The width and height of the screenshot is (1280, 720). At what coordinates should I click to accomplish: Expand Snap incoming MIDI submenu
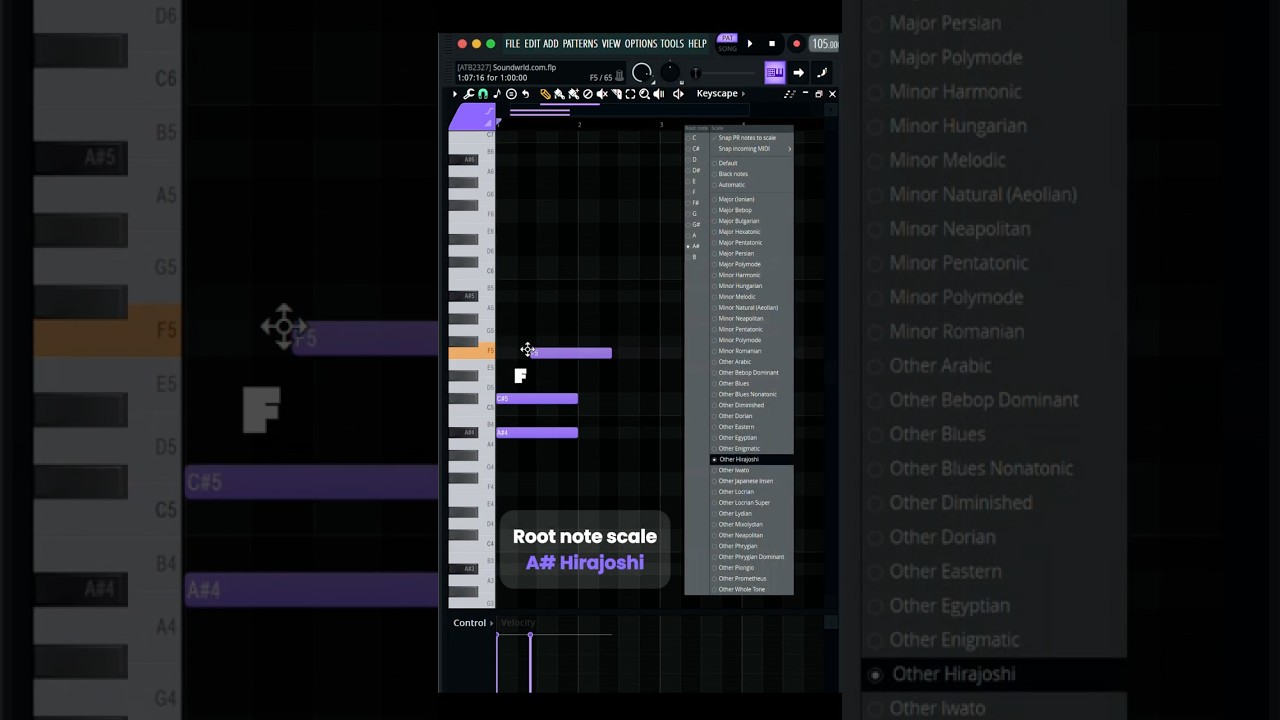(x=750, y=148)
